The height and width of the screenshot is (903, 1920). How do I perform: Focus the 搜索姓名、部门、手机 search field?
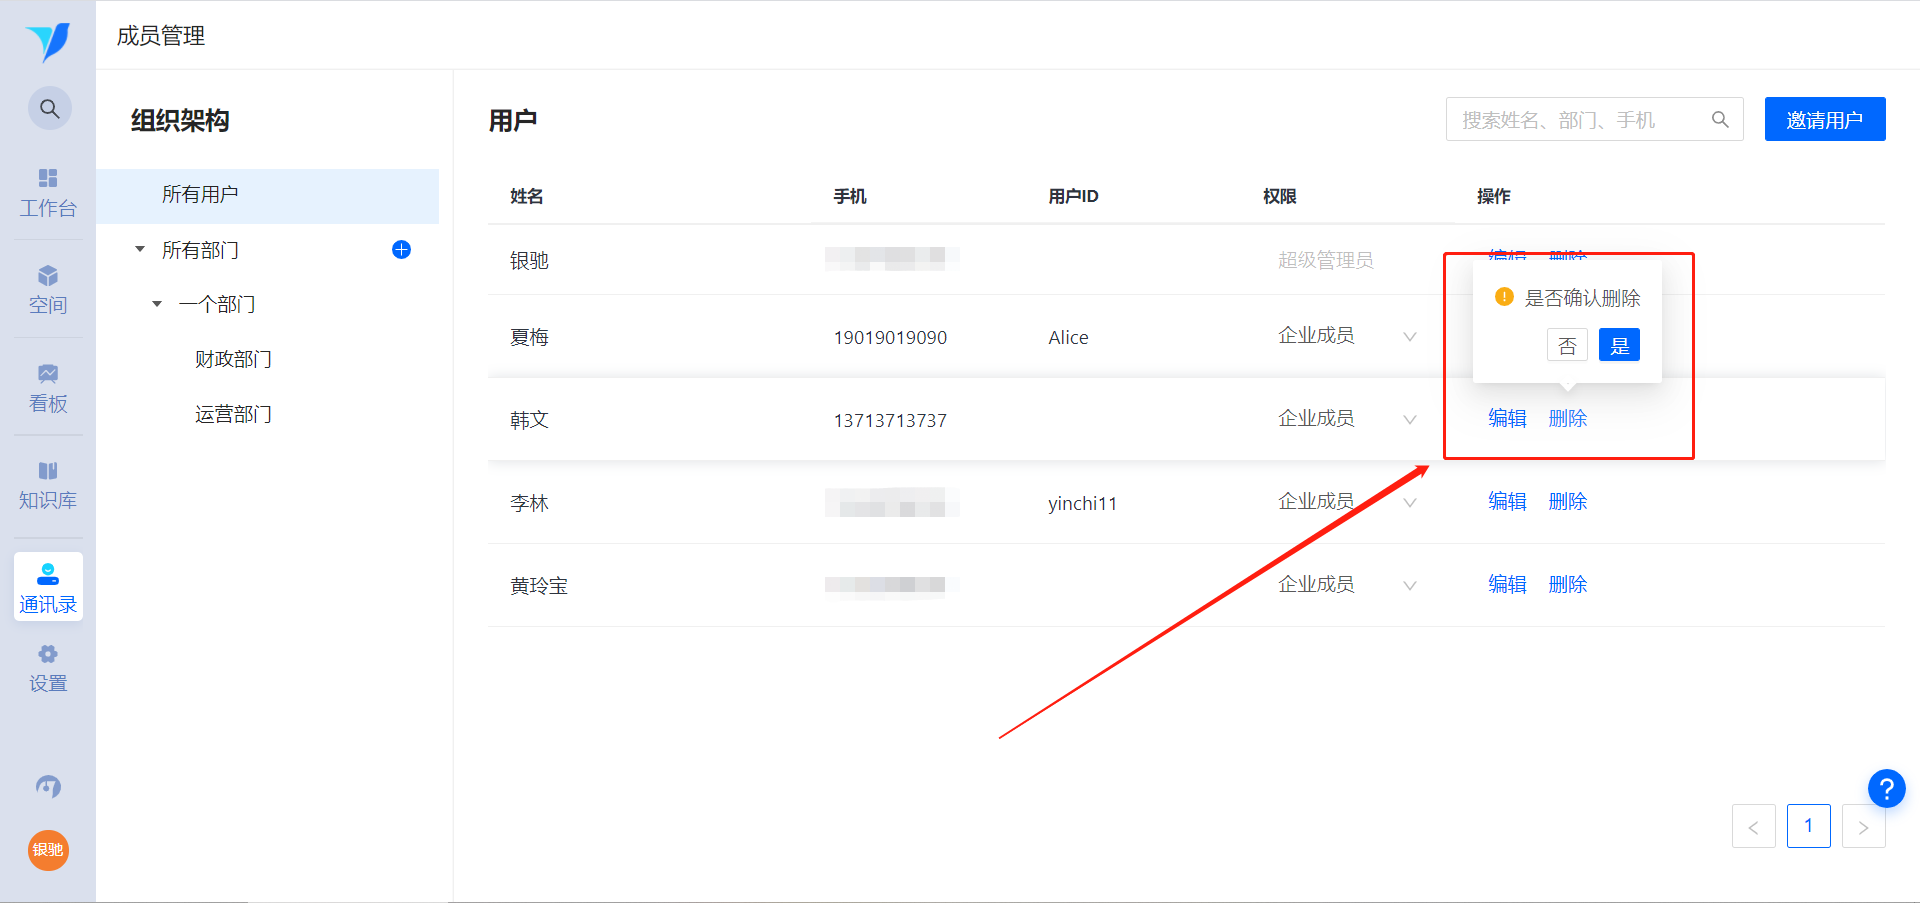[1594, 119]
